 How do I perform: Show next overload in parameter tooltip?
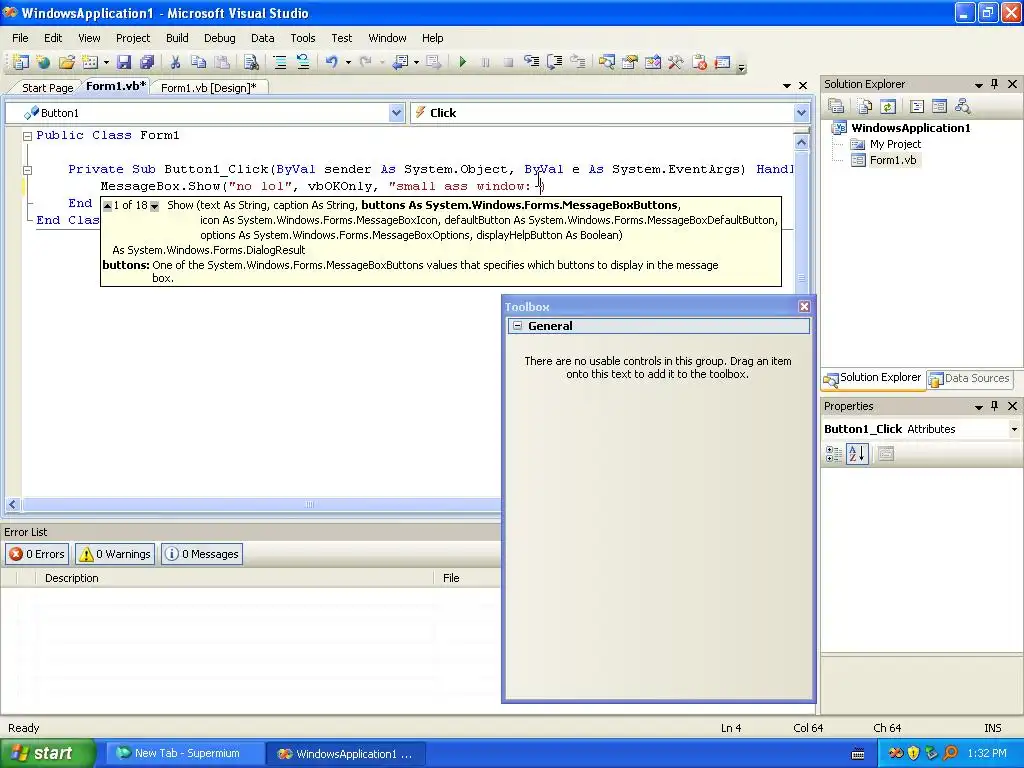tap(154, 206)
